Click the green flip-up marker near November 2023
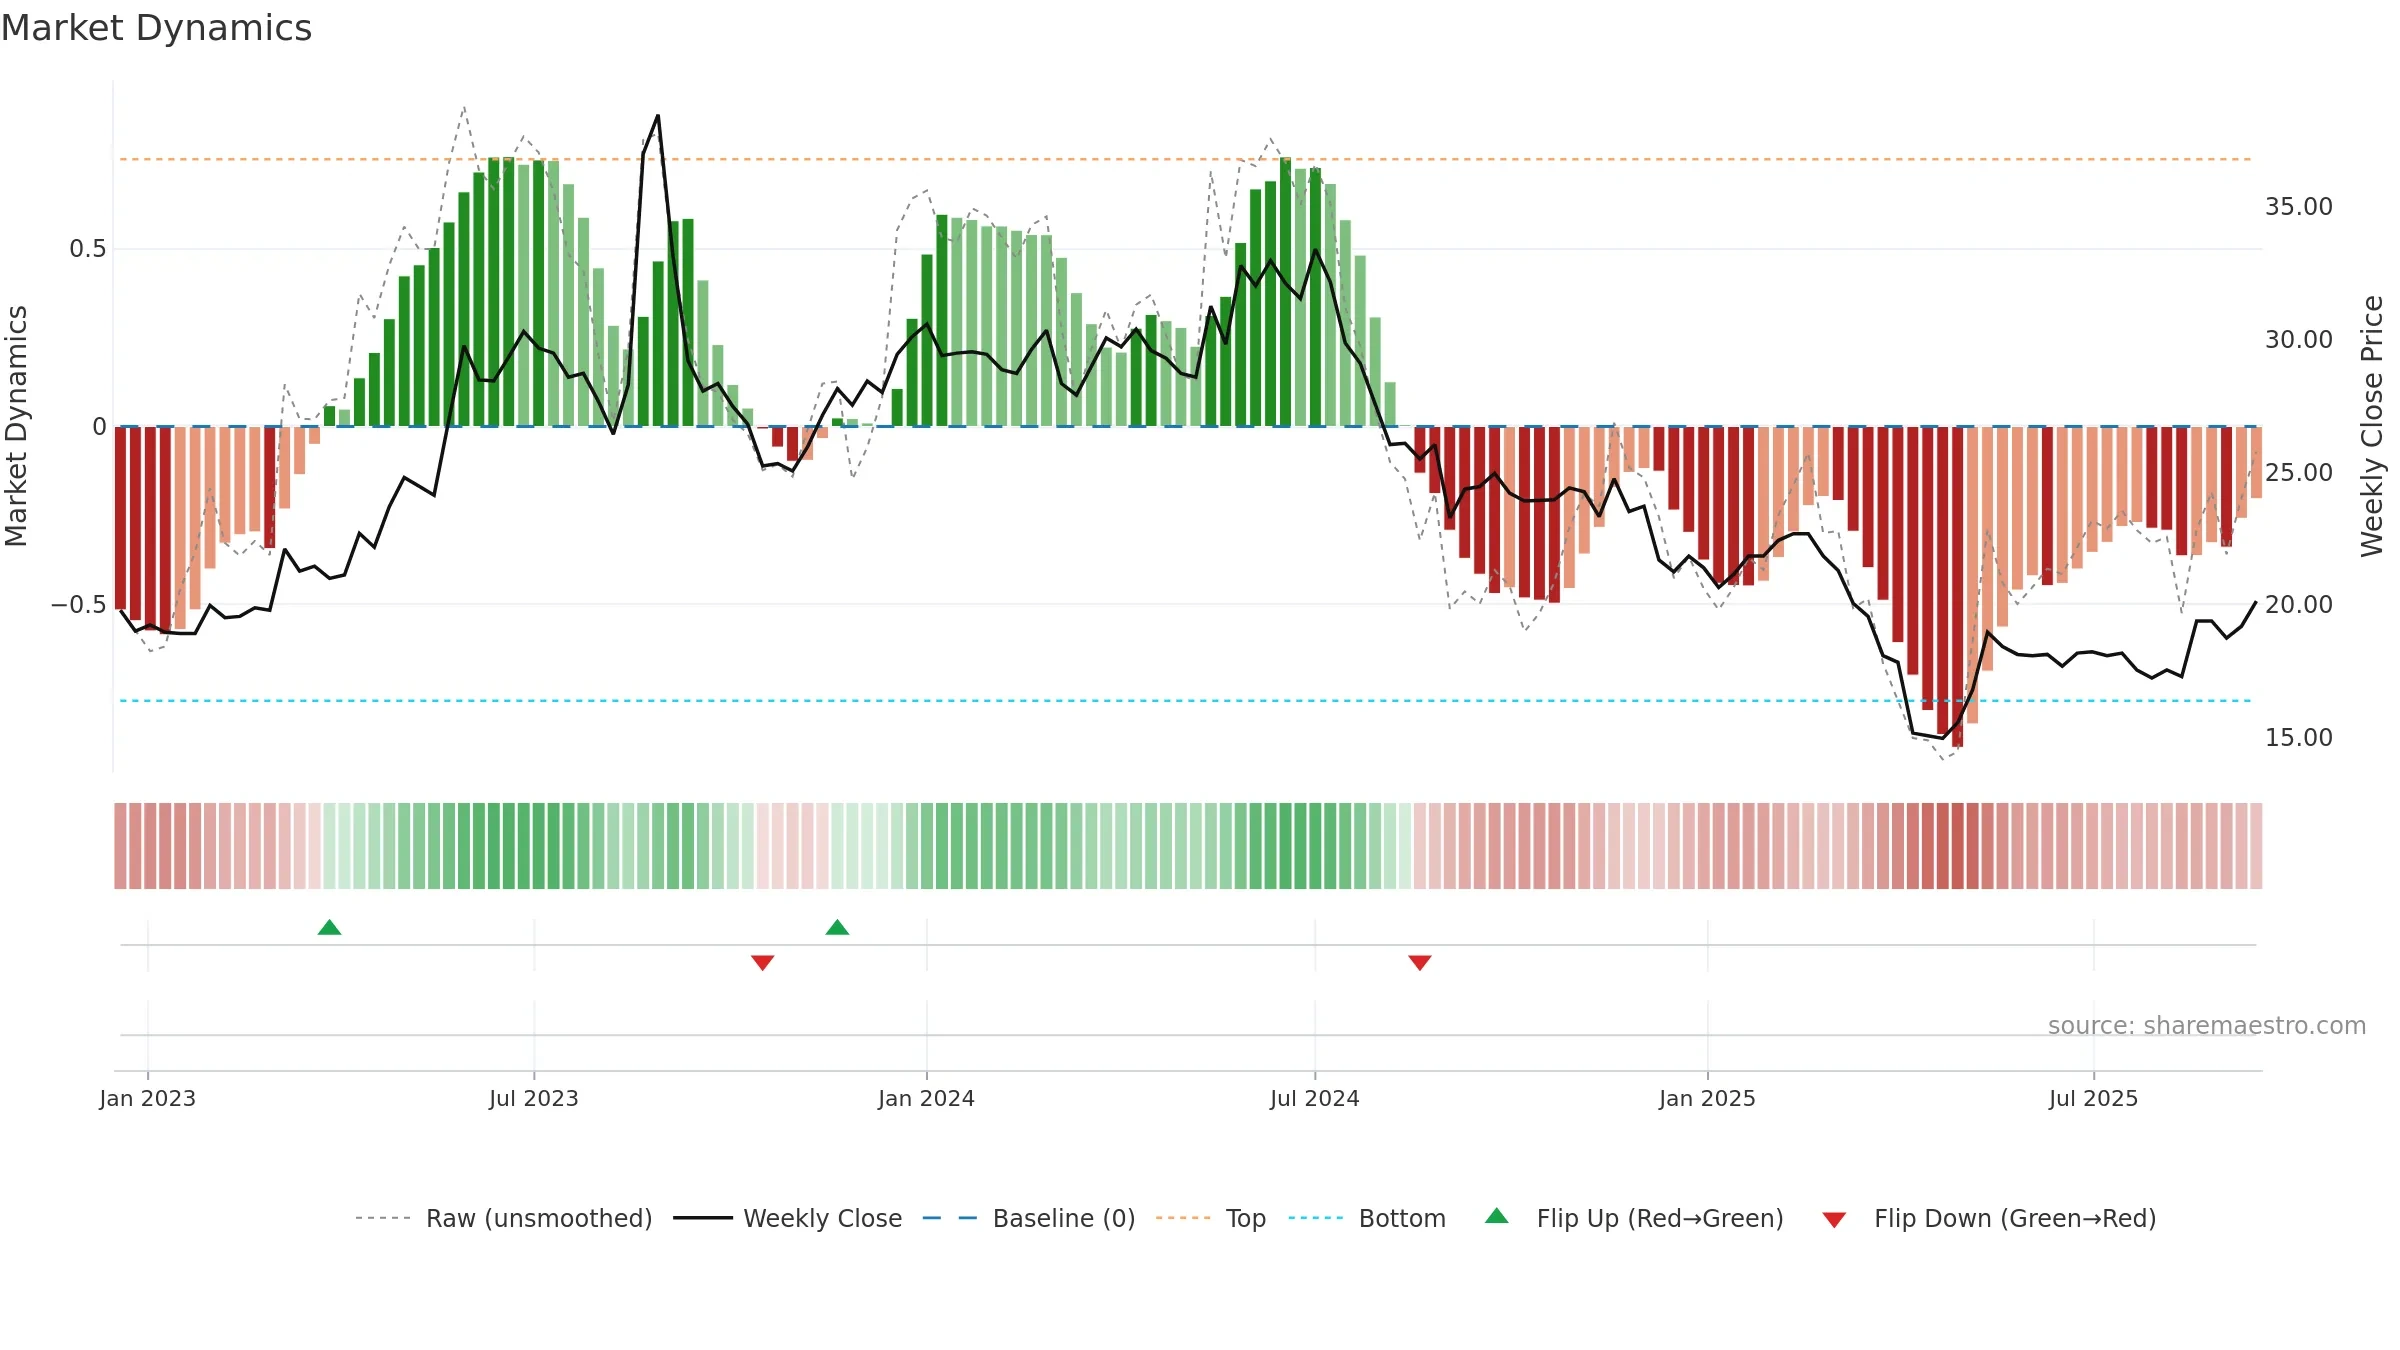 tap(837, 927)
